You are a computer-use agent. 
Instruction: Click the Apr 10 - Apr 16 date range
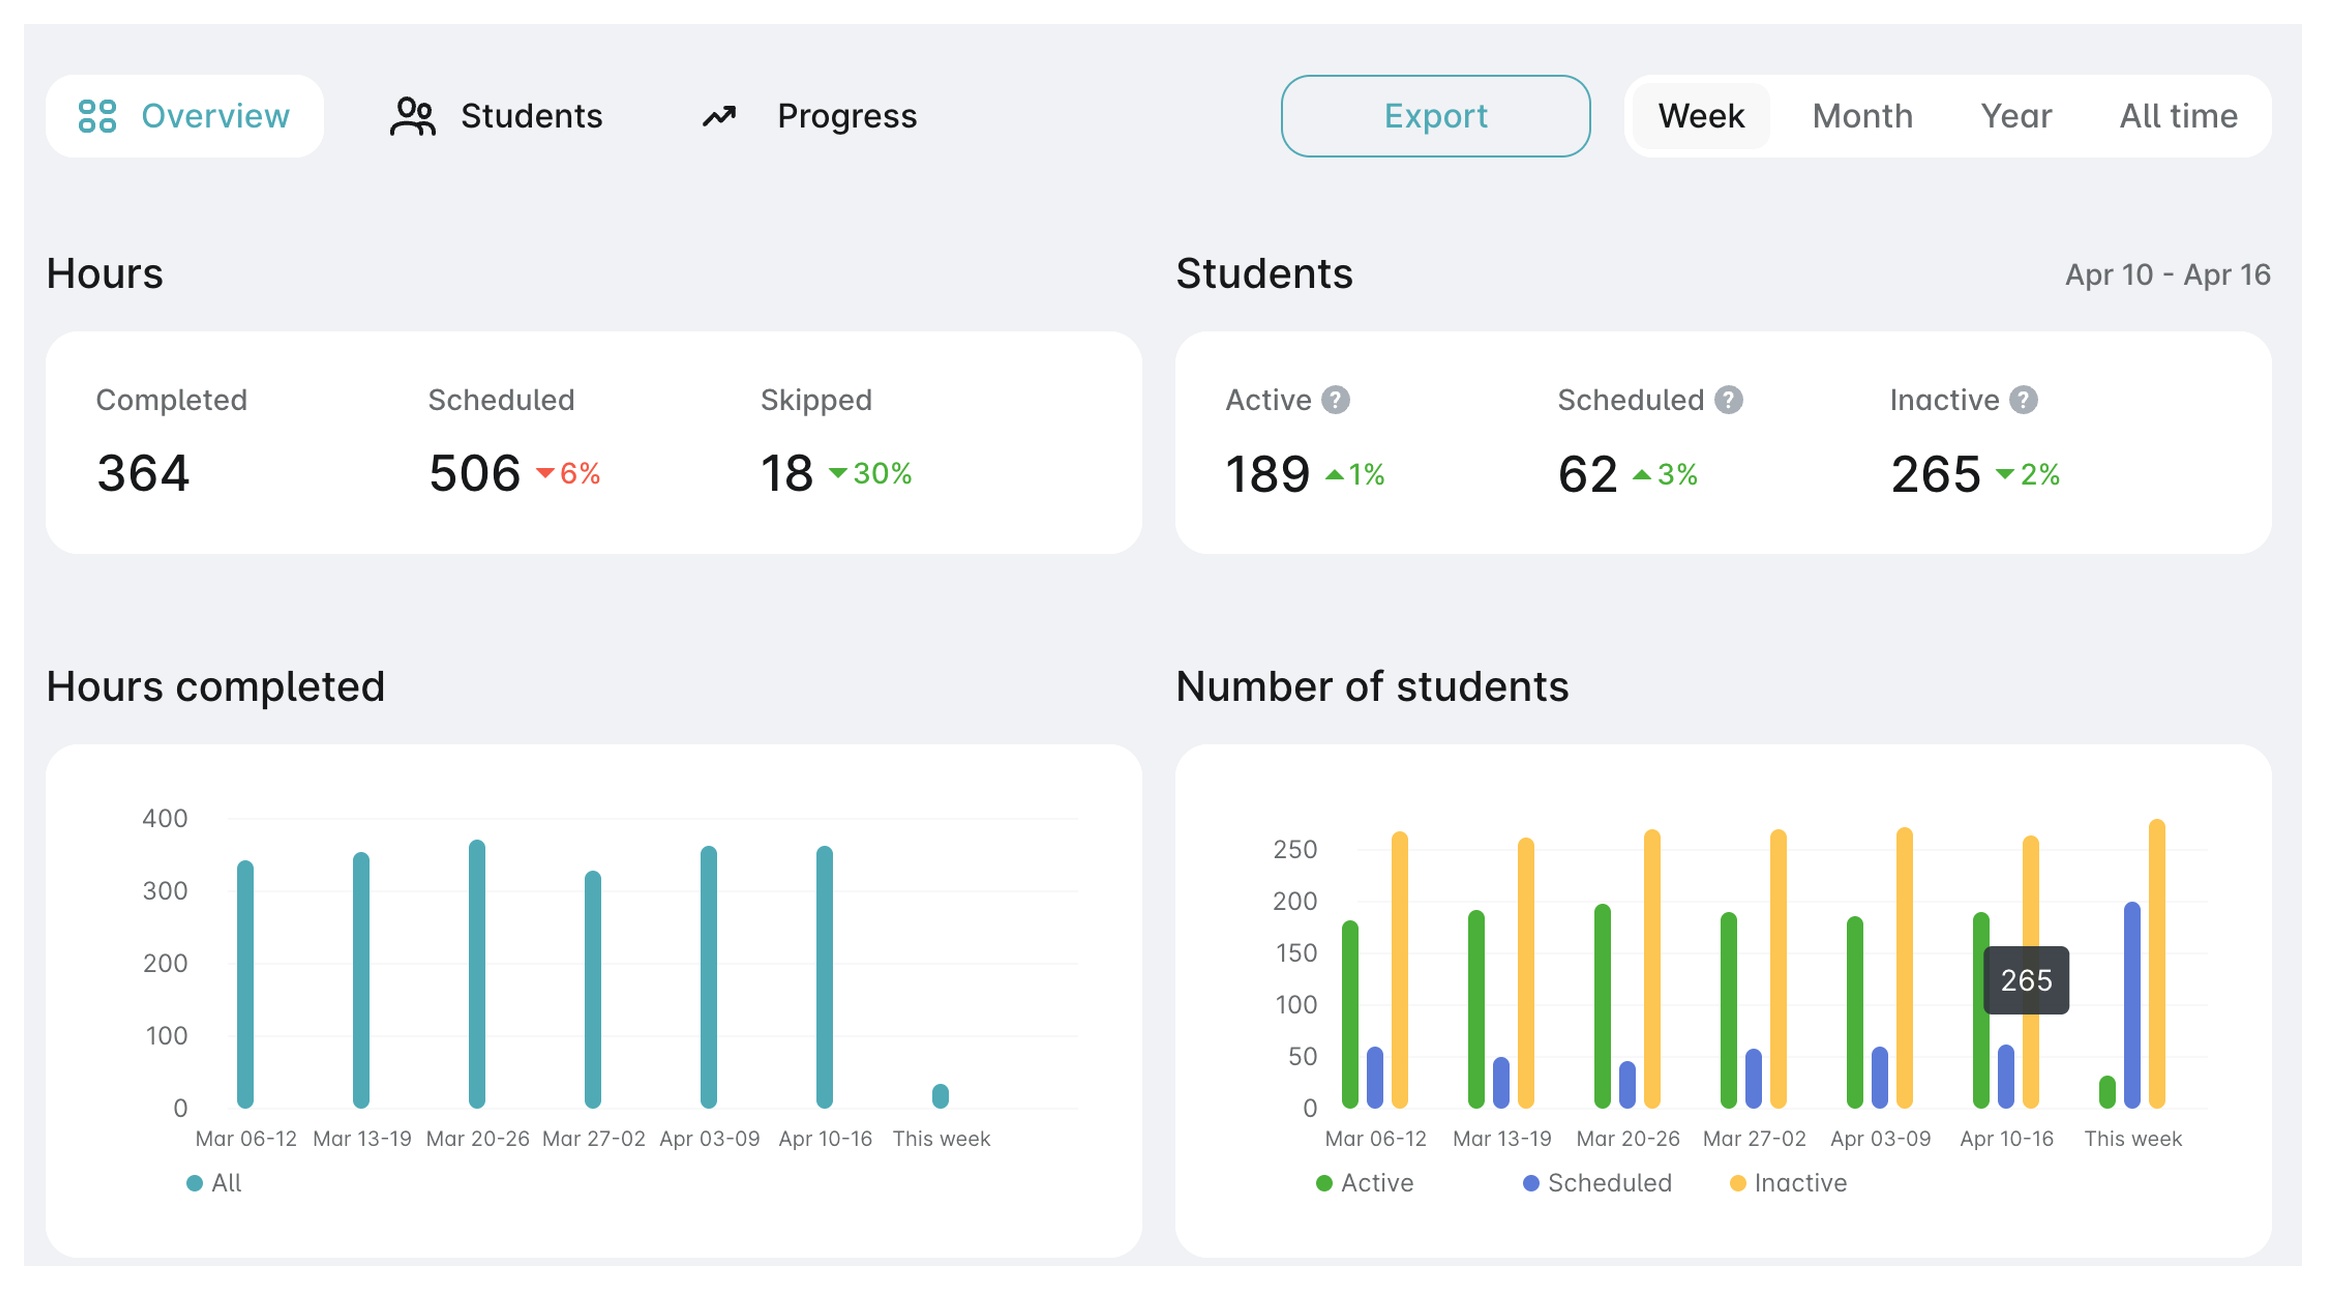click(2167, 275)
